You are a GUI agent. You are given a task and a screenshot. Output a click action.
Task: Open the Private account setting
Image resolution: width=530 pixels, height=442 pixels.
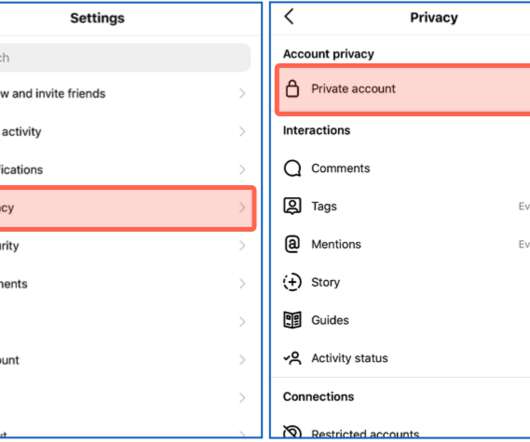[403, 89]
